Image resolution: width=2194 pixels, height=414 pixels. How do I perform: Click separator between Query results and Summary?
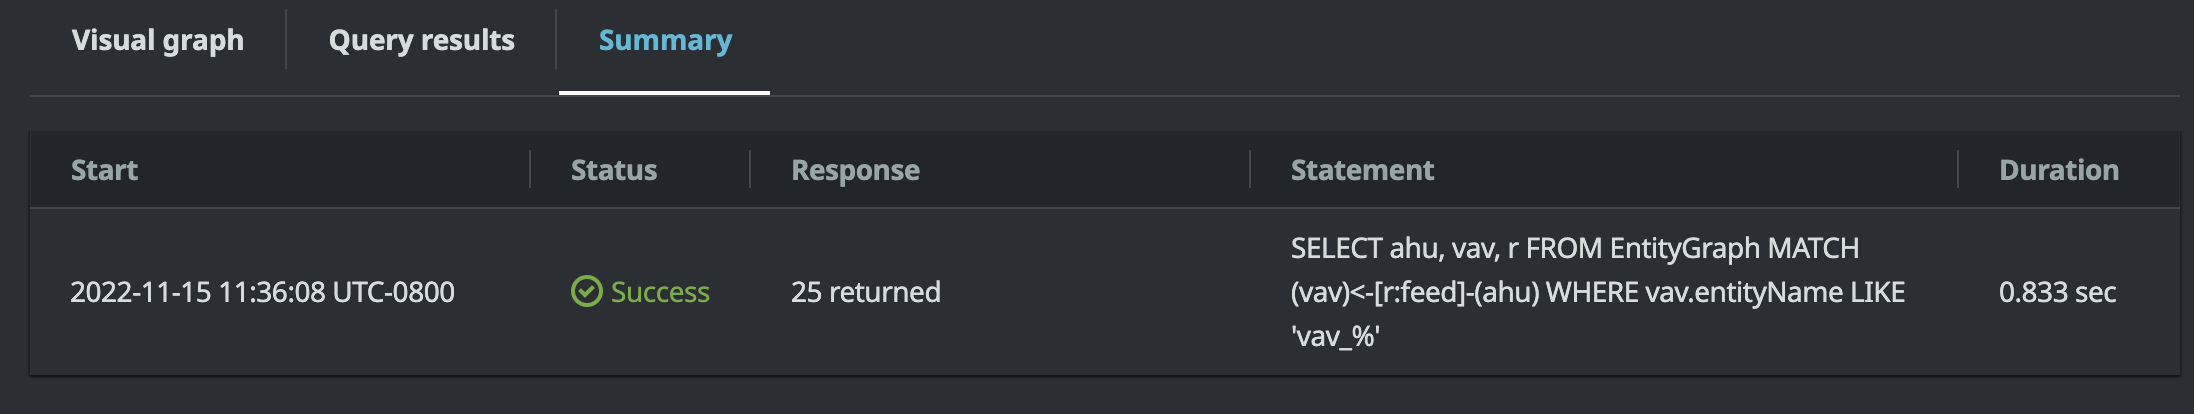556,40
